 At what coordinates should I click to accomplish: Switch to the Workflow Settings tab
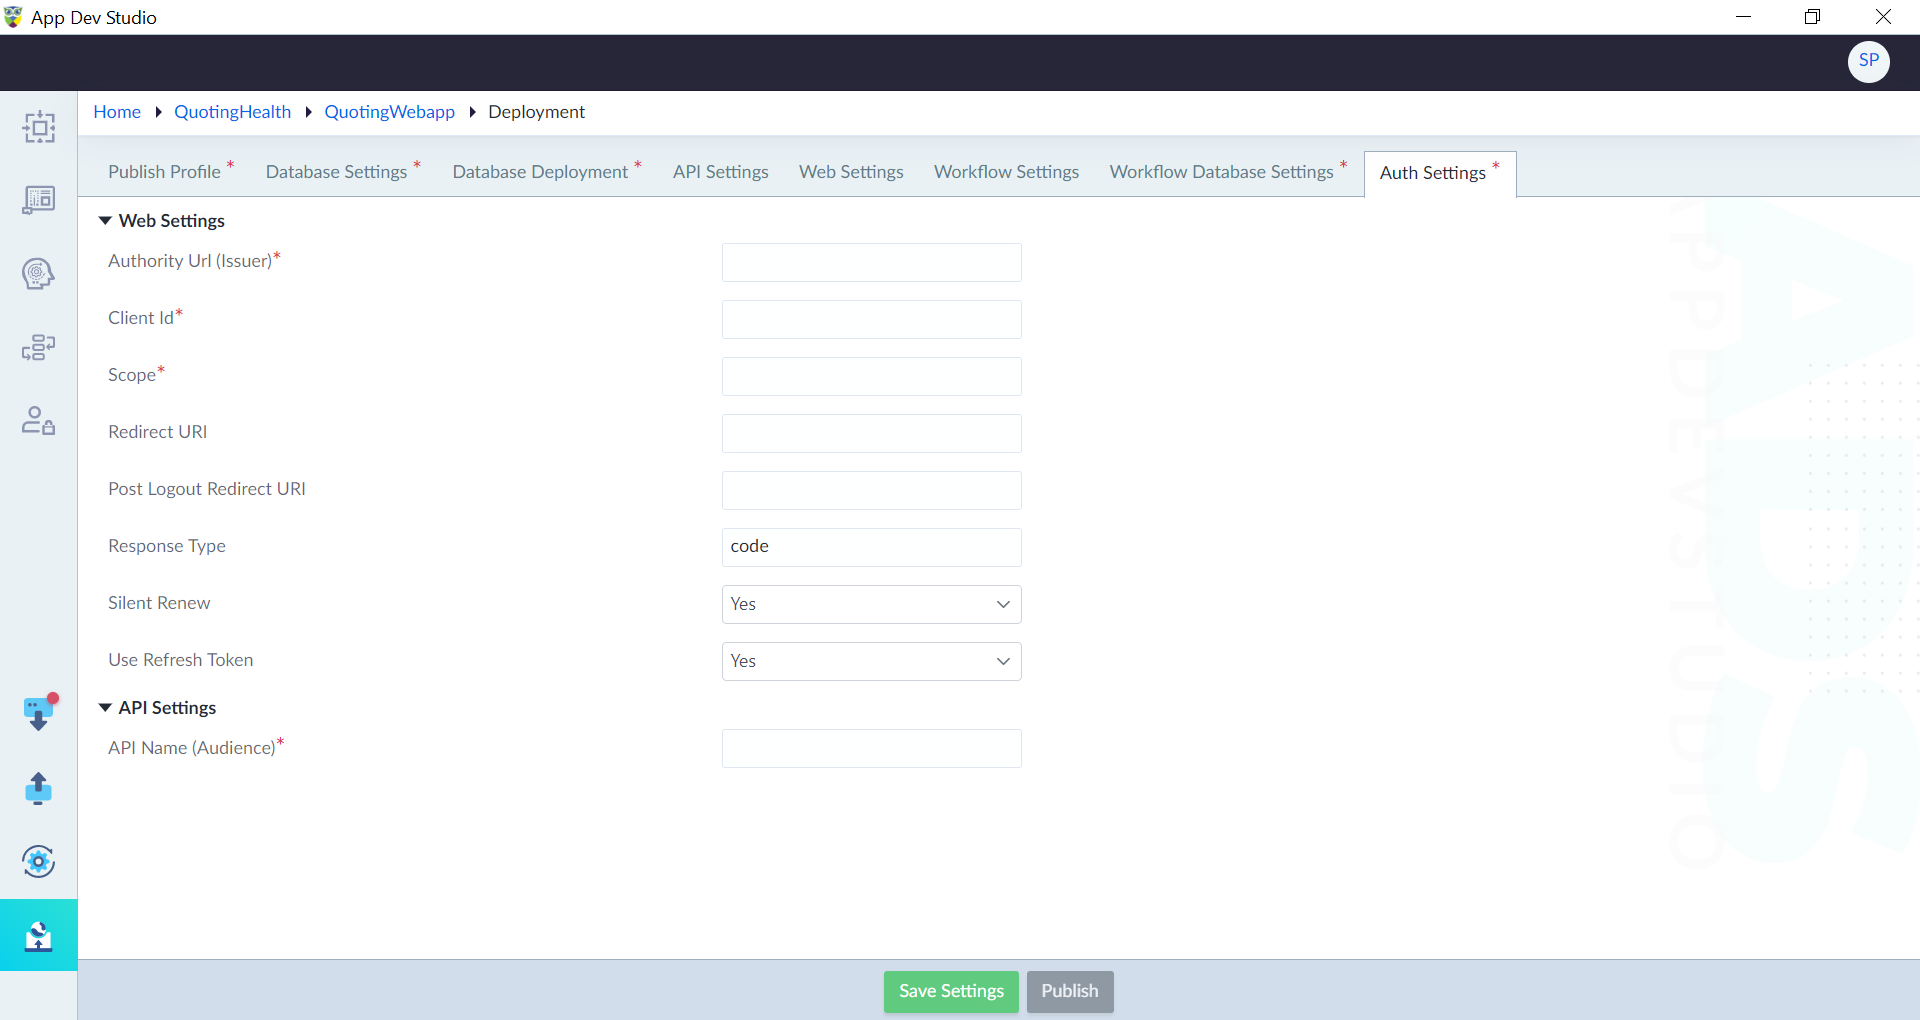coord(1006,172)
